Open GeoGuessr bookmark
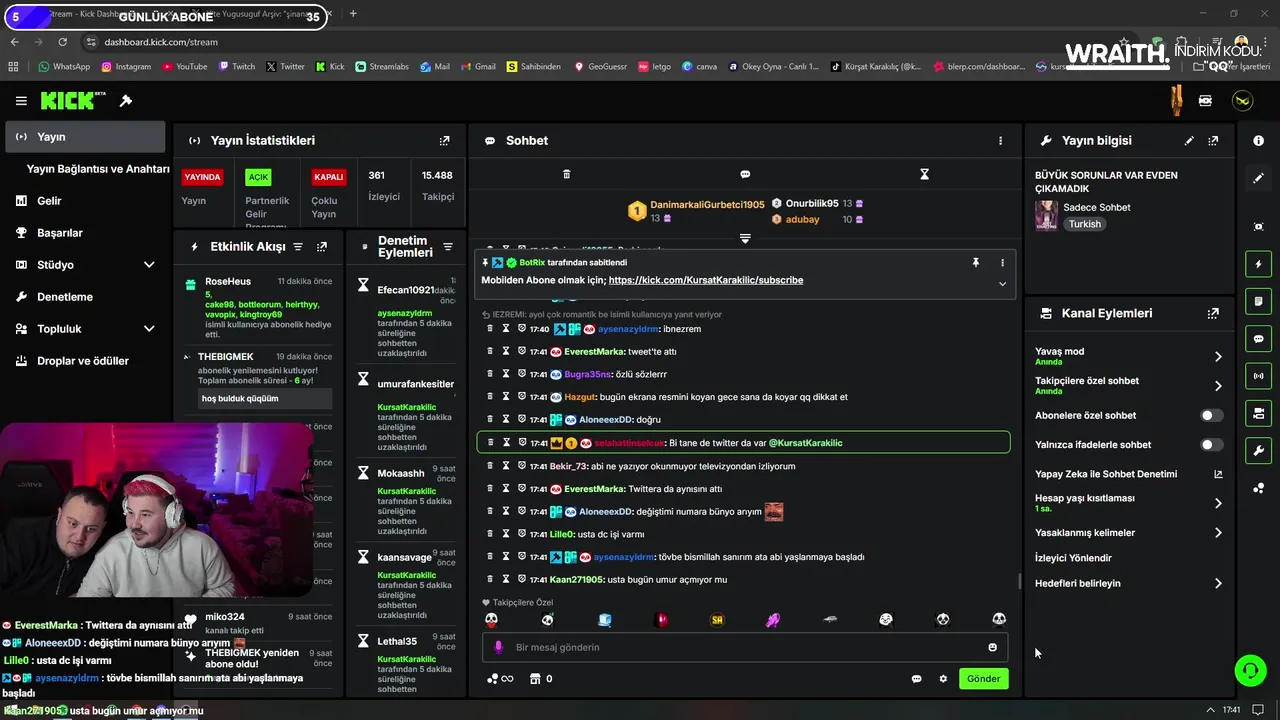1280x720 pixels. pos(600,67)
